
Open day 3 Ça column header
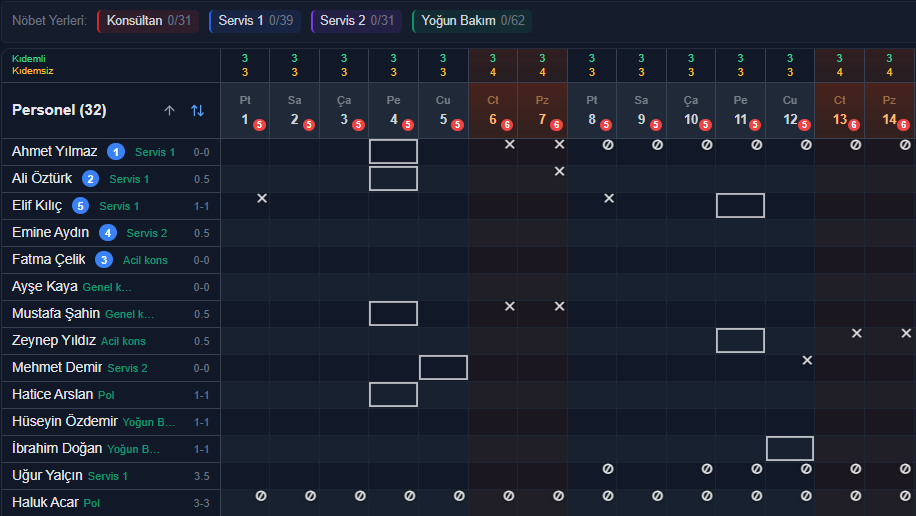[x=344, y=110]
